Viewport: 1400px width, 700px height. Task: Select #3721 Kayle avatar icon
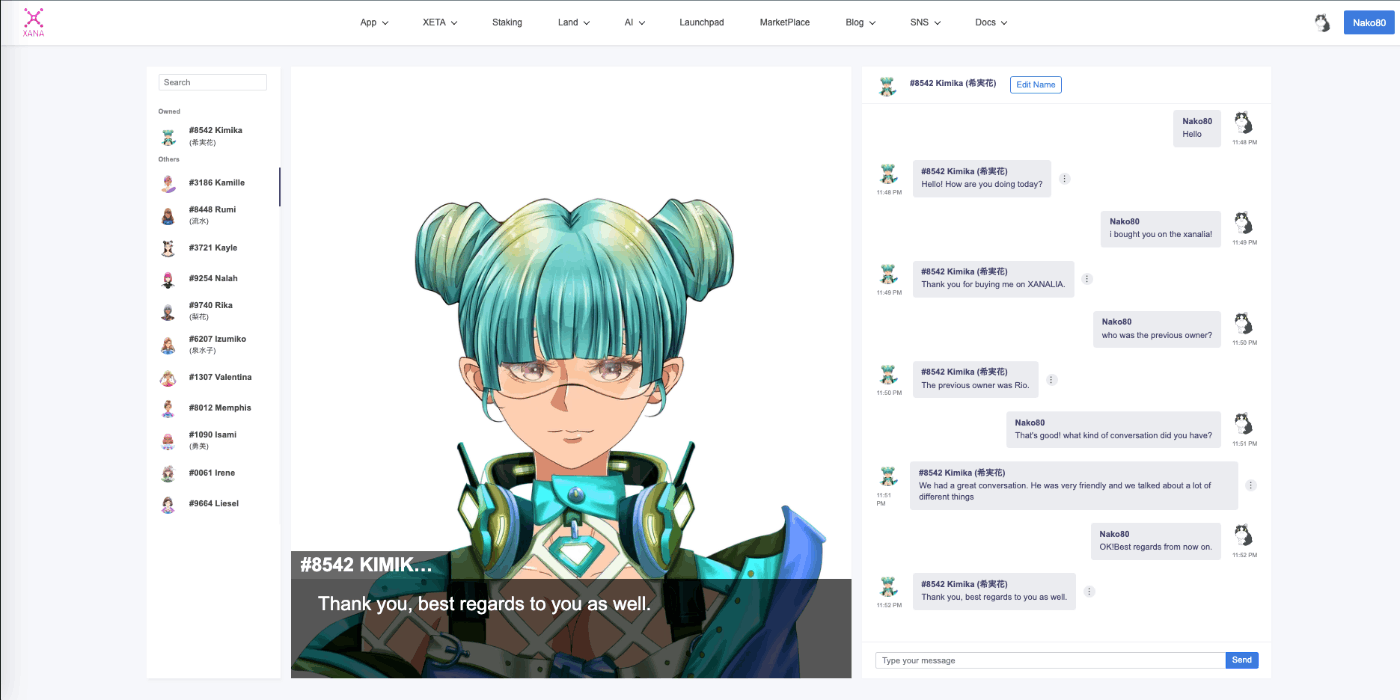(x=168, y=248)
